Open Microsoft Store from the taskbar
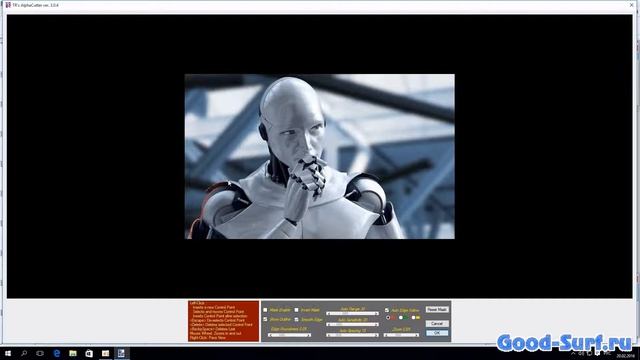The height and width of the screenshot is (360, 640). 89,353
